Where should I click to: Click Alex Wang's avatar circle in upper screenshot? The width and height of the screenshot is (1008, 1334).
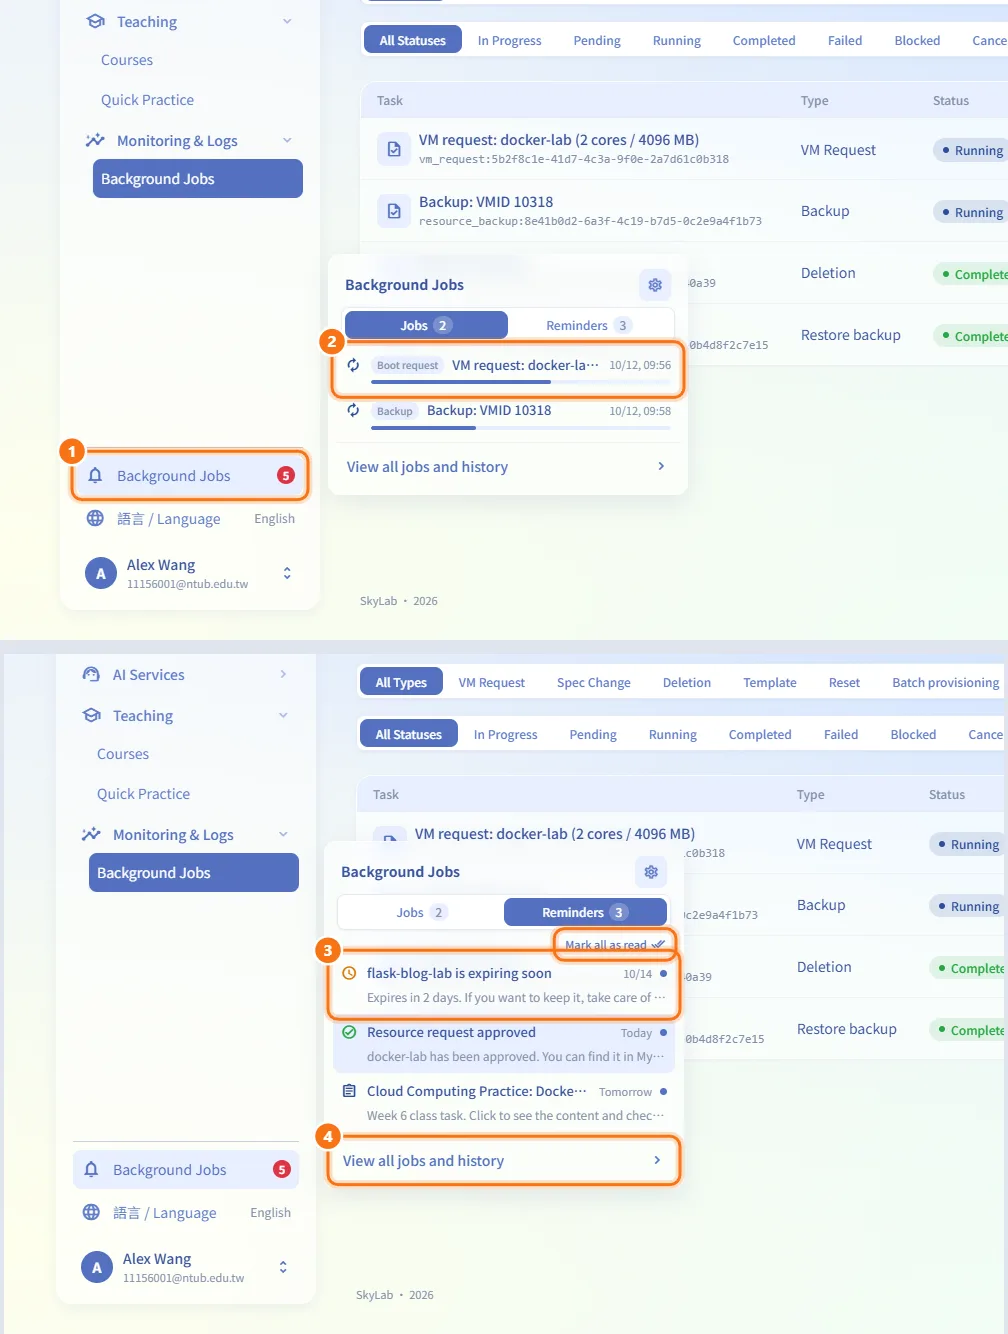(x=100, y=573)
